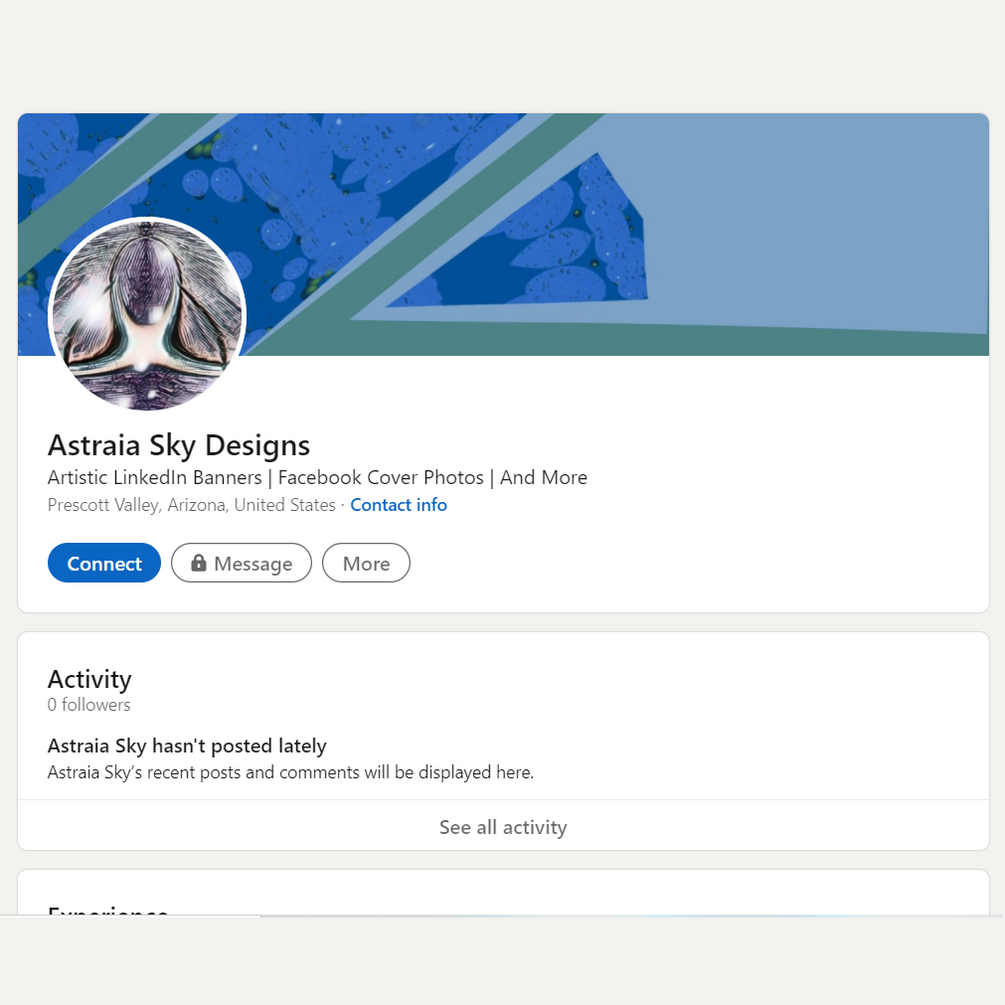
Task: Expand the More options button
Action: 366,563
